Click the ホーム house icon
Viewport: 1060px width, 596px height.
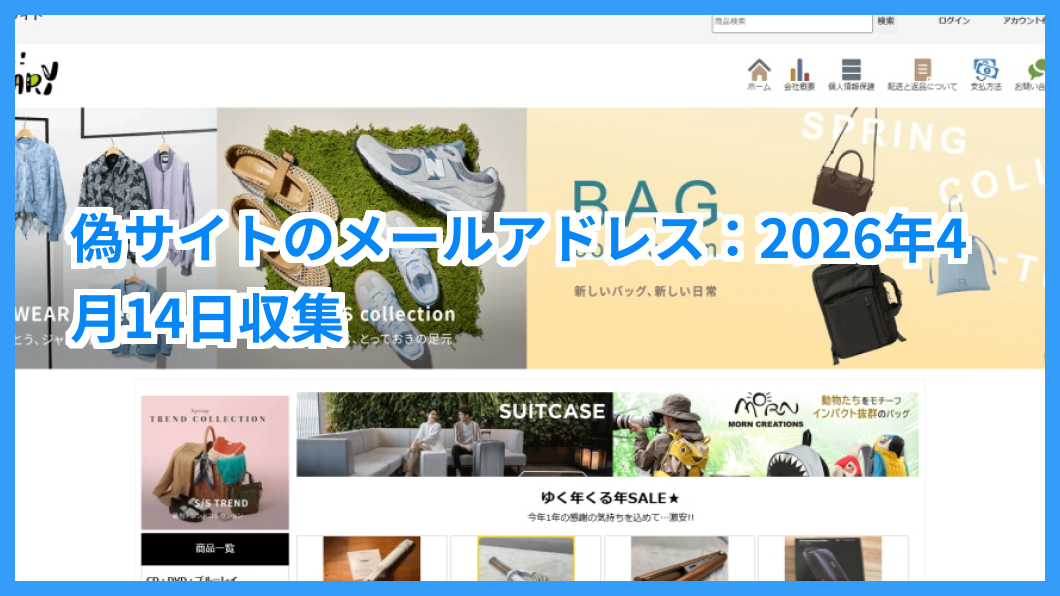[759, 71]
